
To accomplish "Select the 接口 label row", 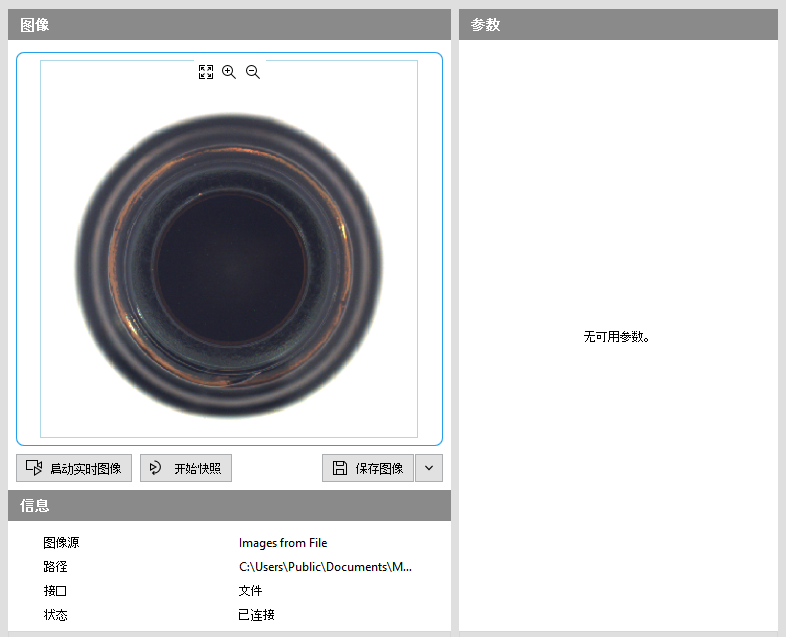I will point(55,591).
